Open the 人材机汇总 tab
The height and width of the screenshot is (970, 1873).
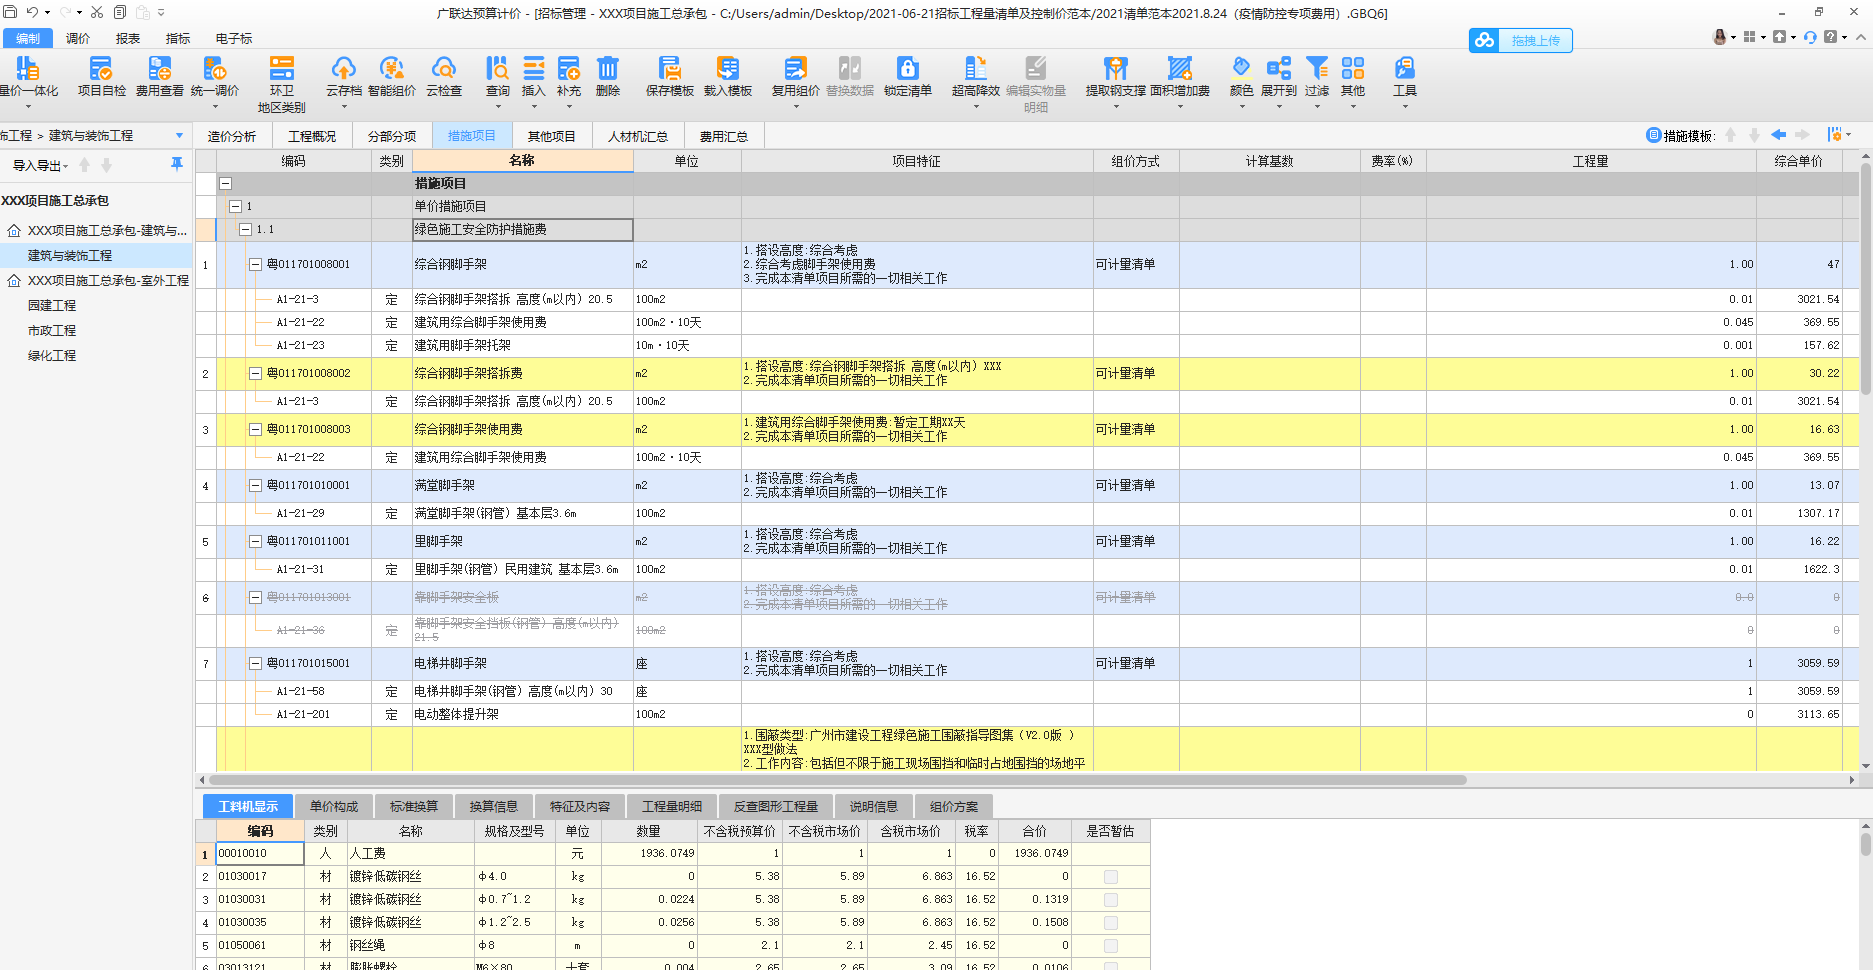(x=638, y=136)
